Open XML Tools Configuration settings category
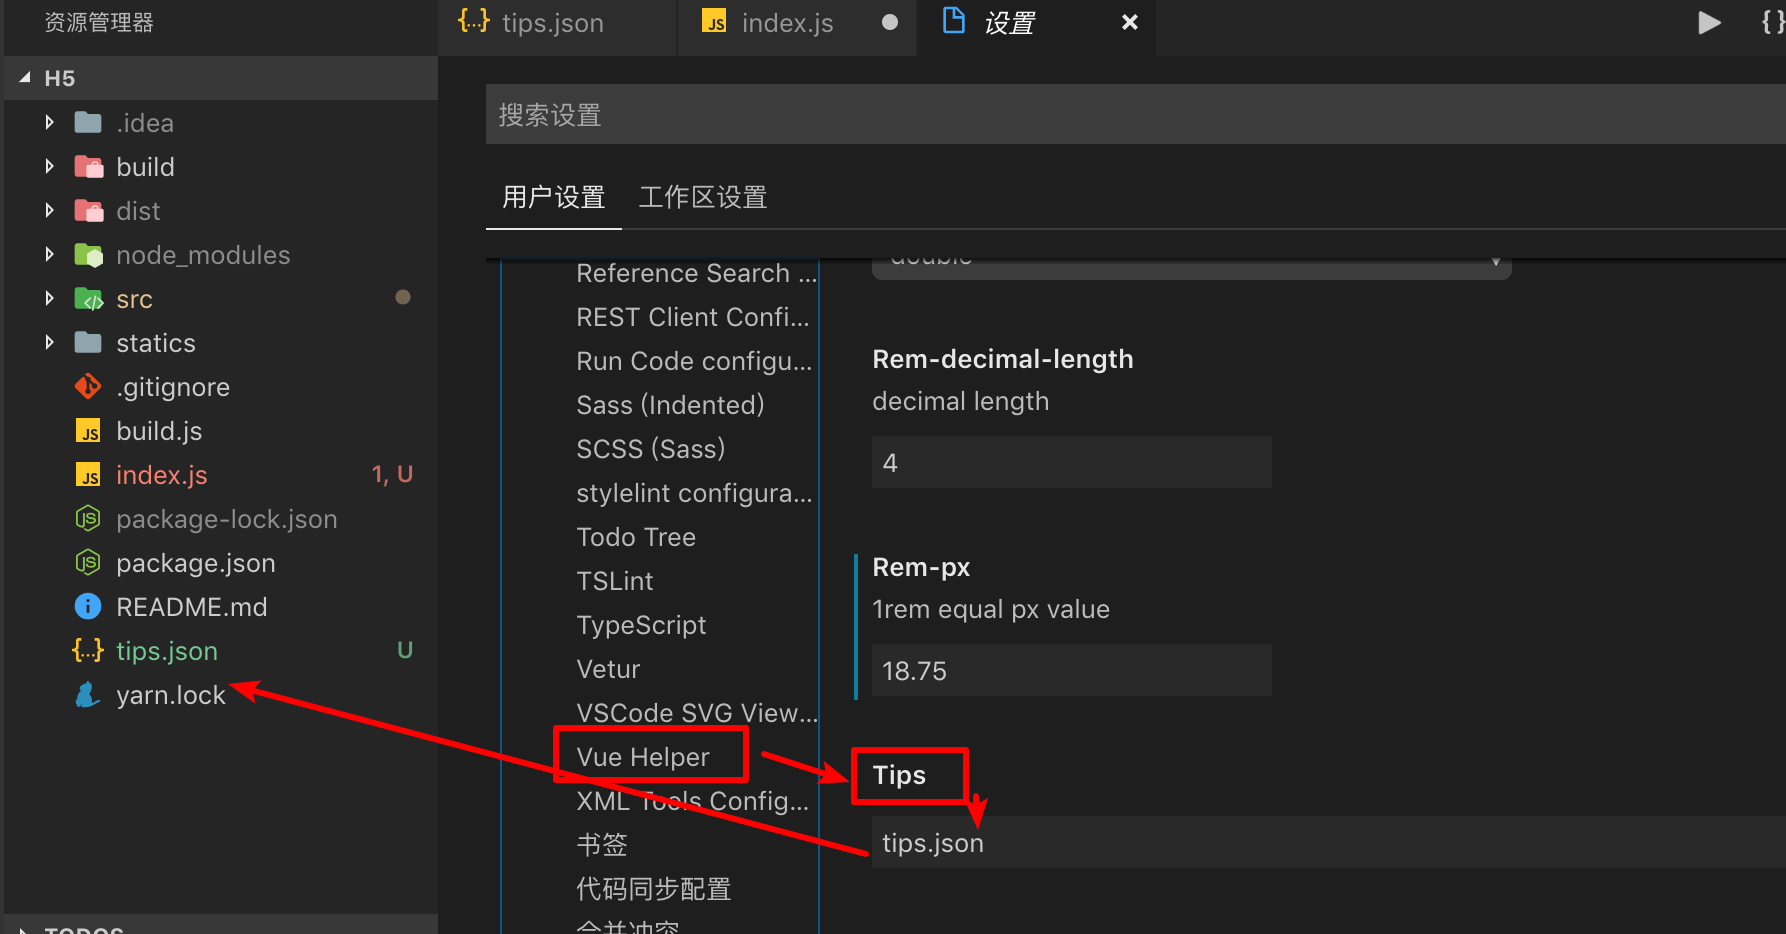Screen dimensions: 1786x934 tap(693, 801)
